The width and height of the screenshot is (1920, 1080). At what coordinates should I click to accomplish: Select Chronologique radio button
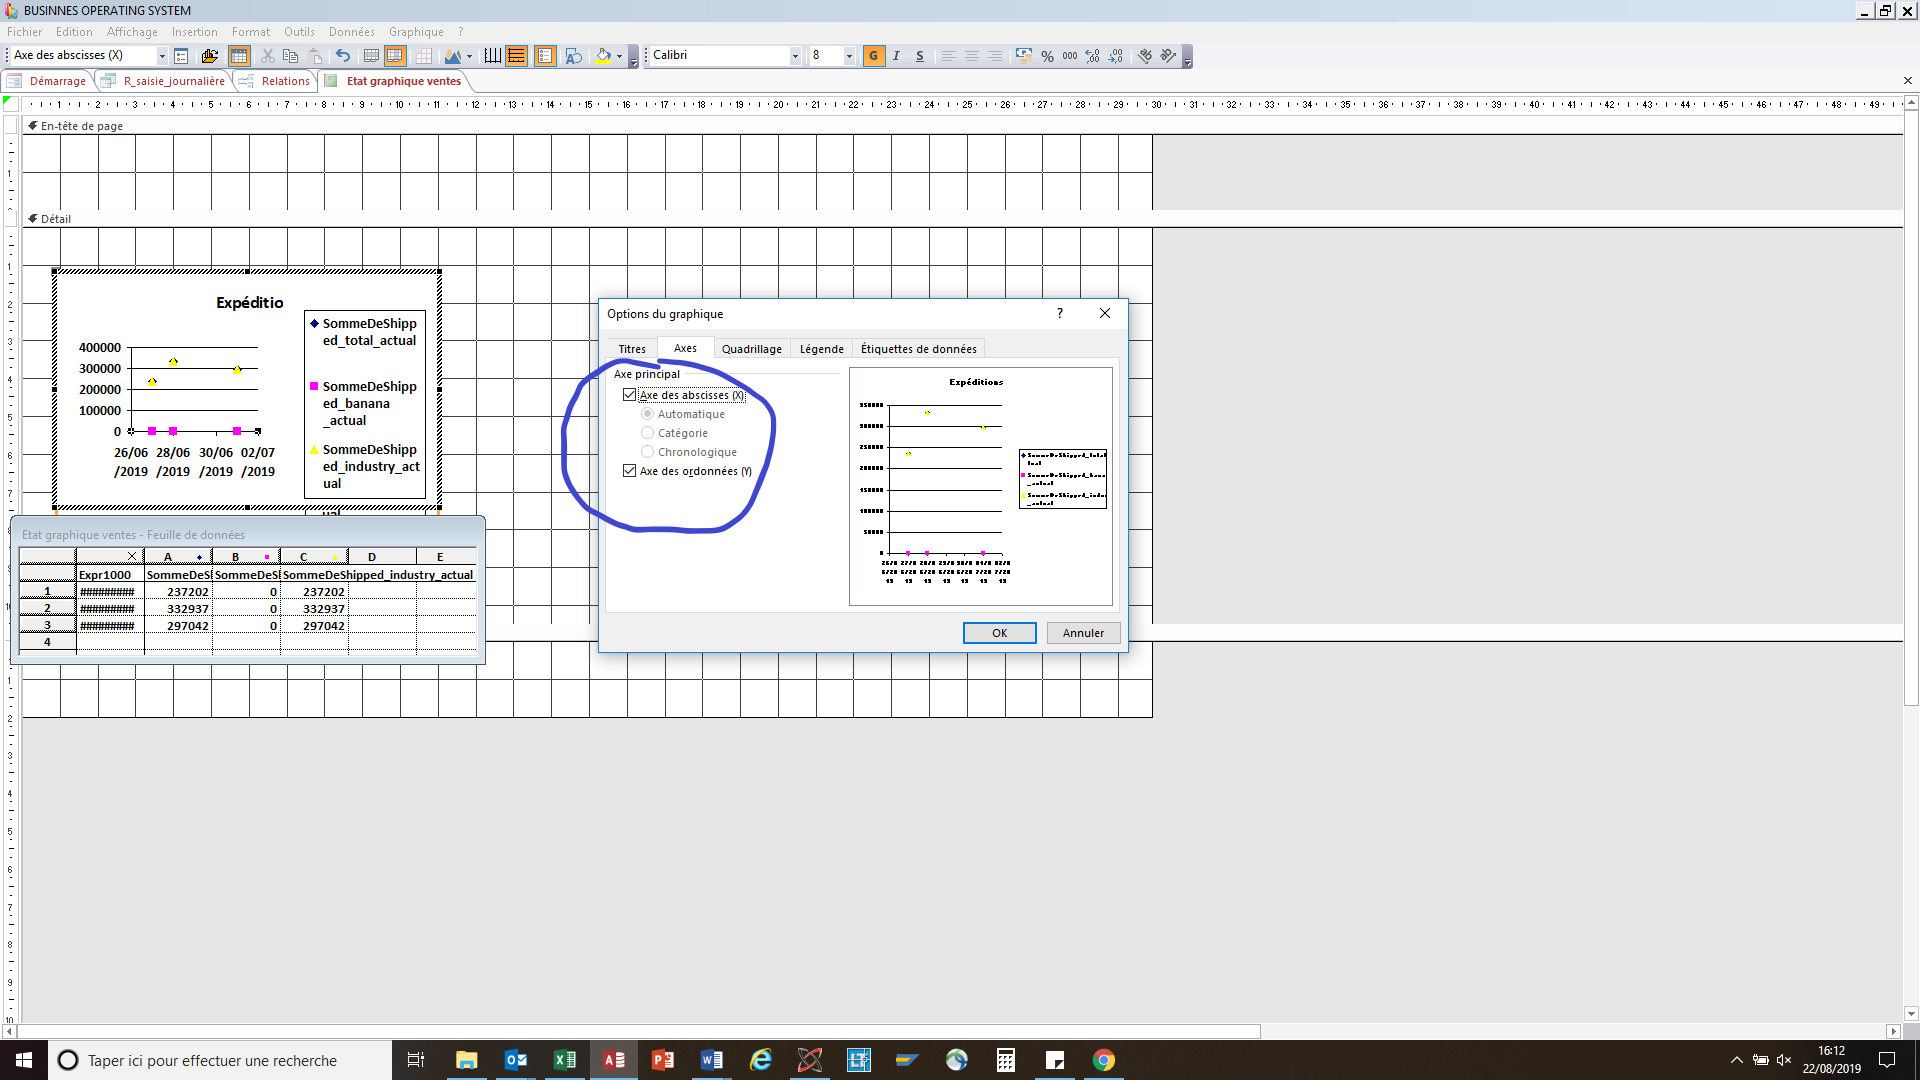click(x=647, y=451)
